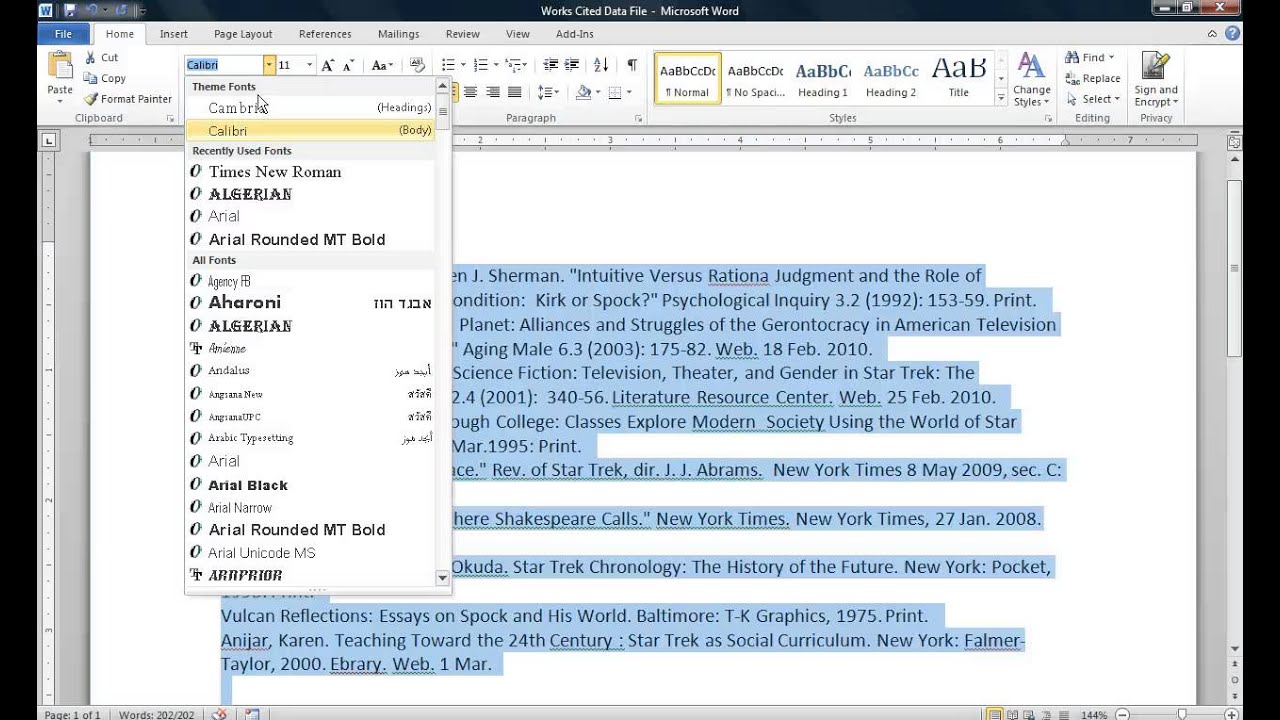This screenshot has height=720, width=1280.
Task: Click the Shading paint bucket icon
Action: [x=584, y=92]
